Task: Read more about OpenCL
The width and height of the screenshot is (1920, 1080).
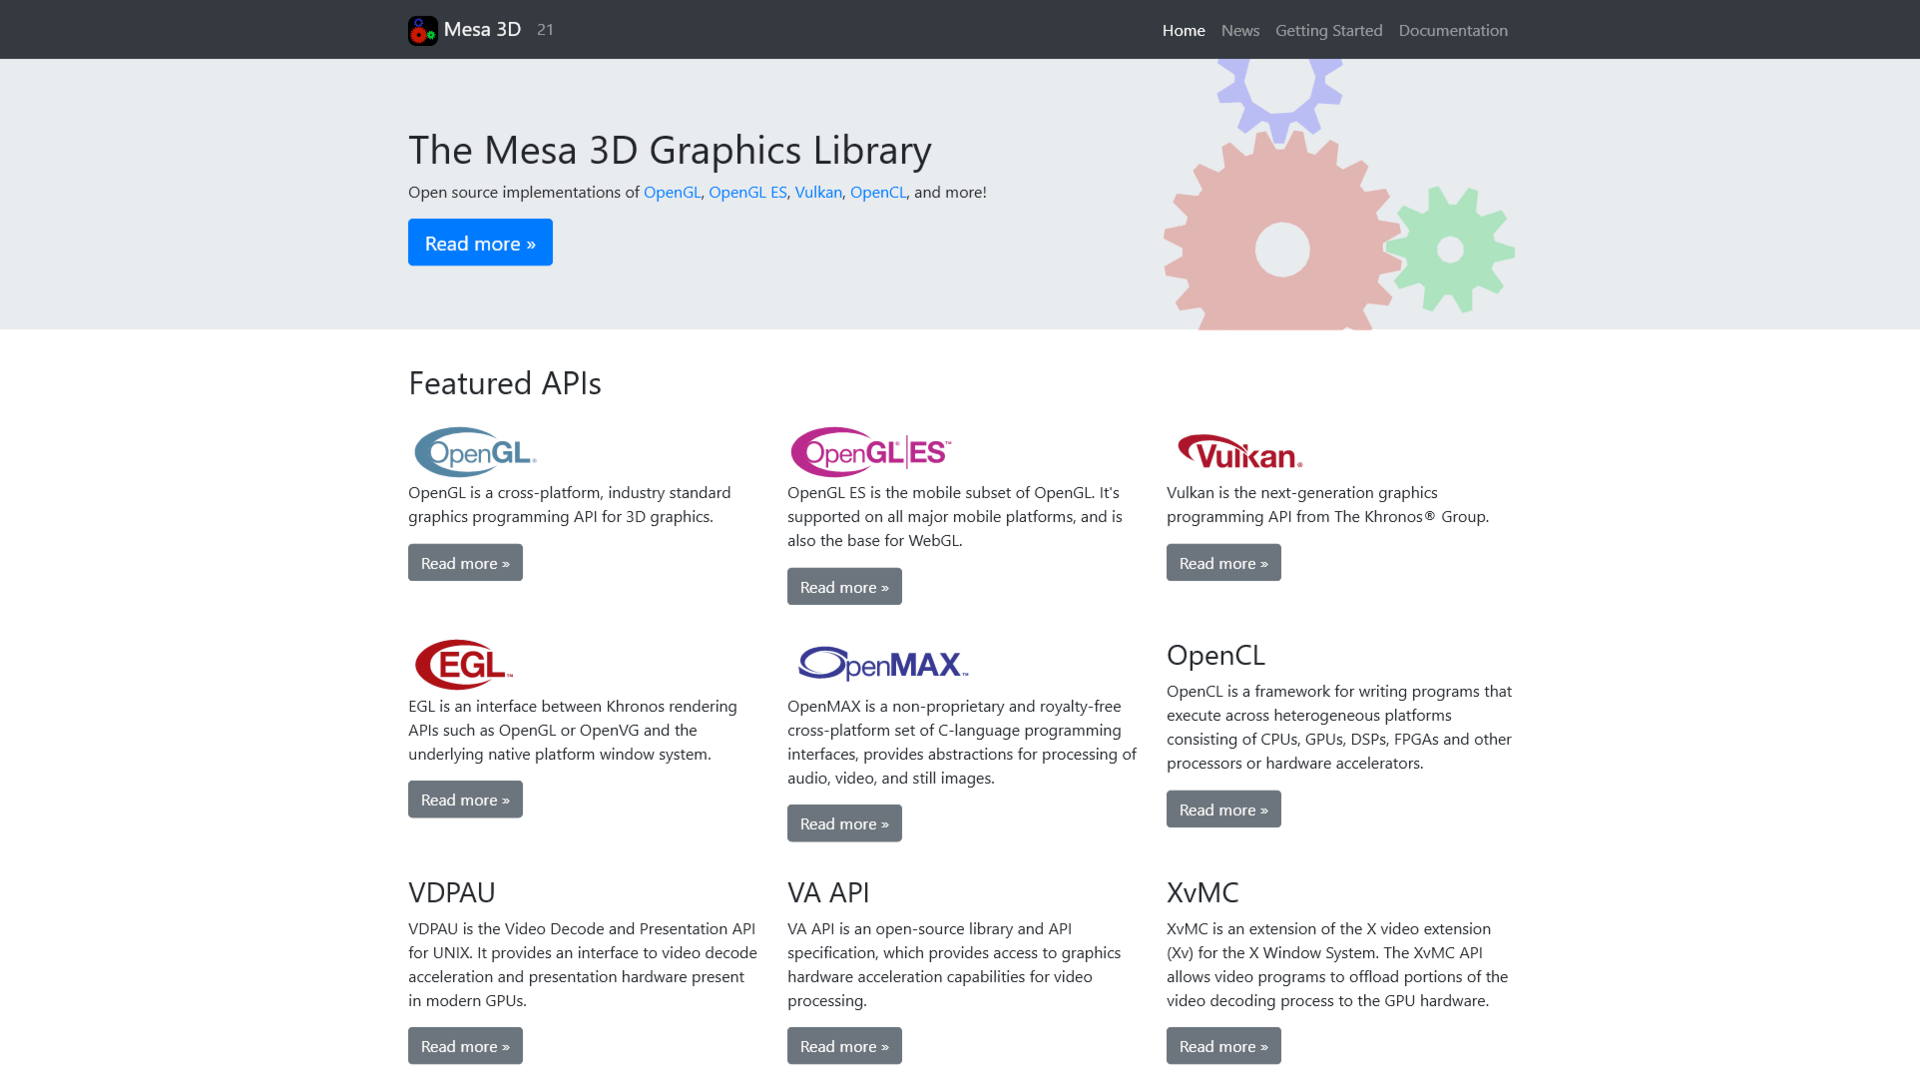Action: pos(1223,810)
